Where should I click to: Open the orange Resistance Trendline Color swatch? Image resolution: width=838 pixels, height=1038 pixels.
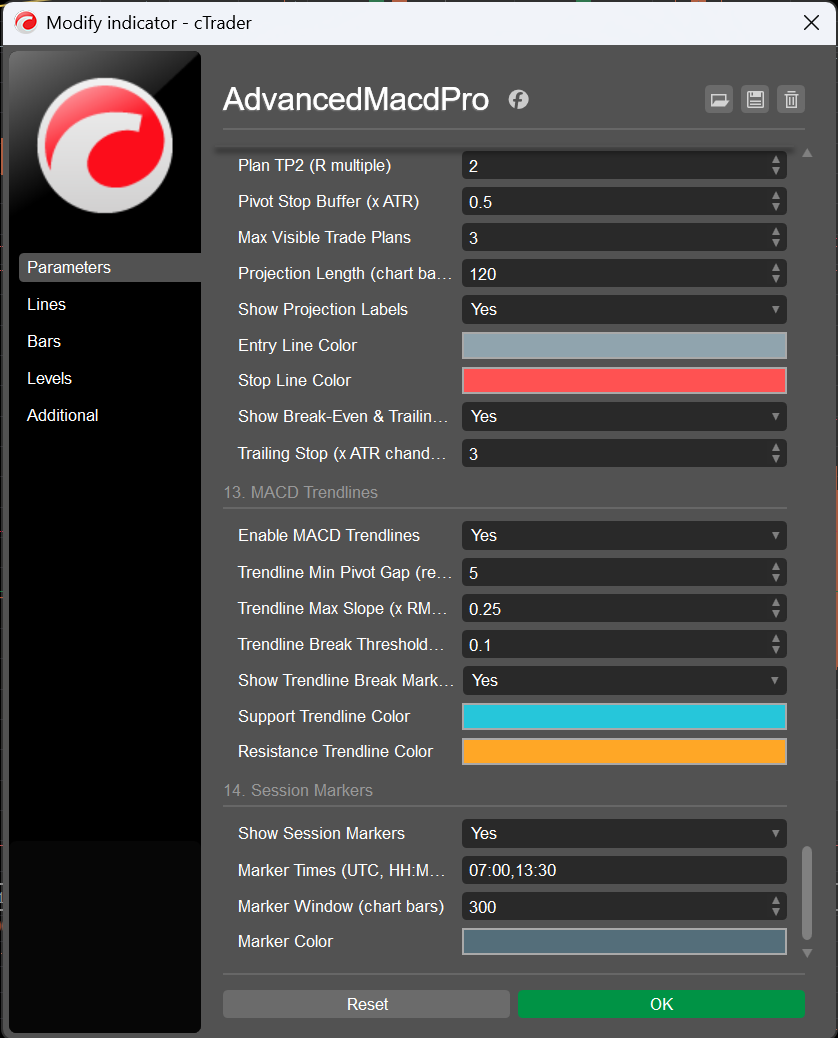click(x=624, y=751)
